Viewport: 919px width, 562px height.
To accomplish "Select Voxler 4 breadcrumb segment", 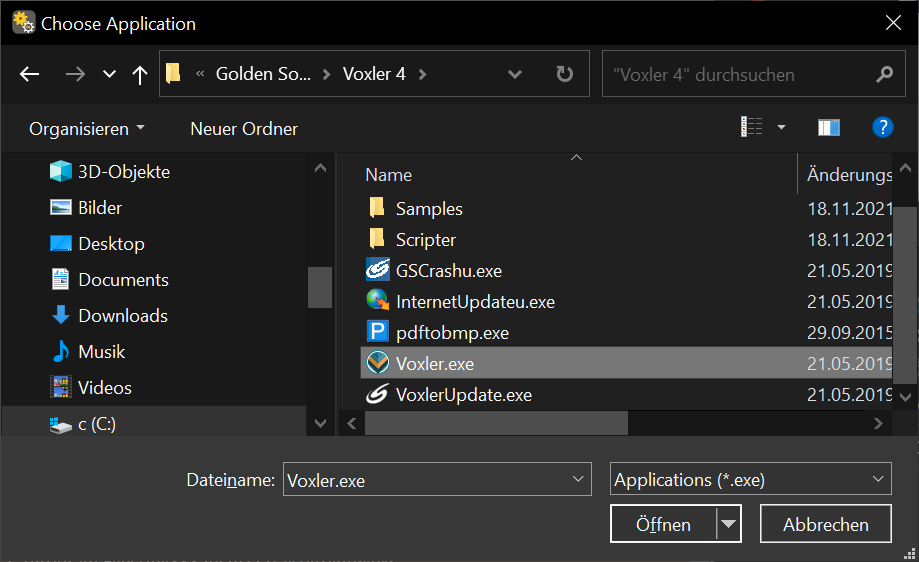I will 374,74.
